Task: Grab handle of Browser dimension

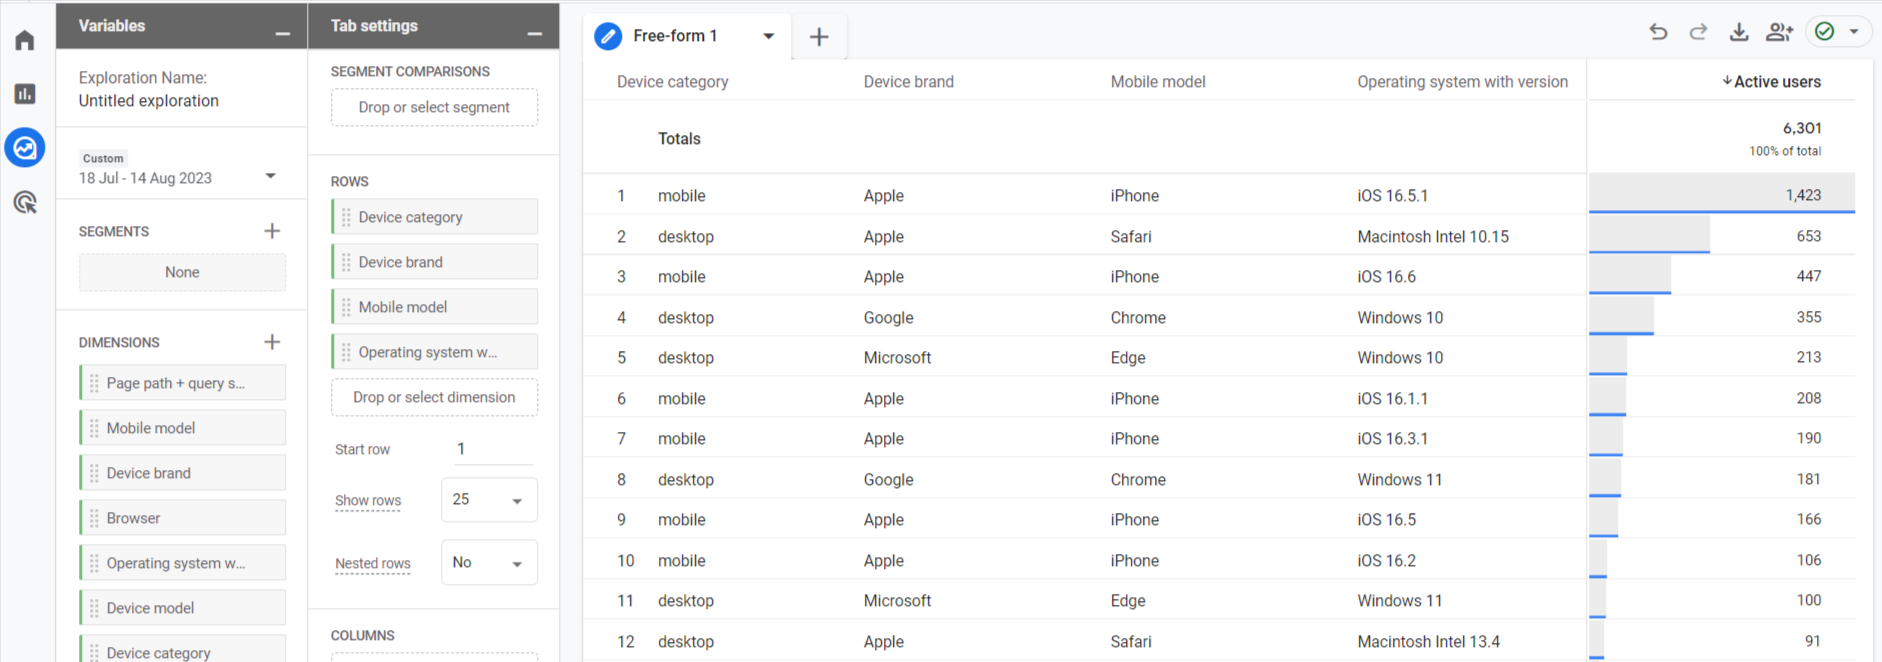Action: point(94,518)
